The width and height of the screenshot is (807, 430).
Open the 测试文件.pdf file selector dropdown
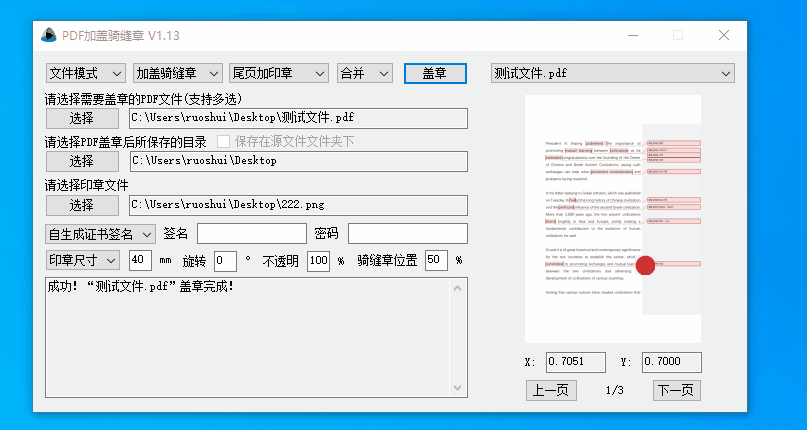point(612,73)
